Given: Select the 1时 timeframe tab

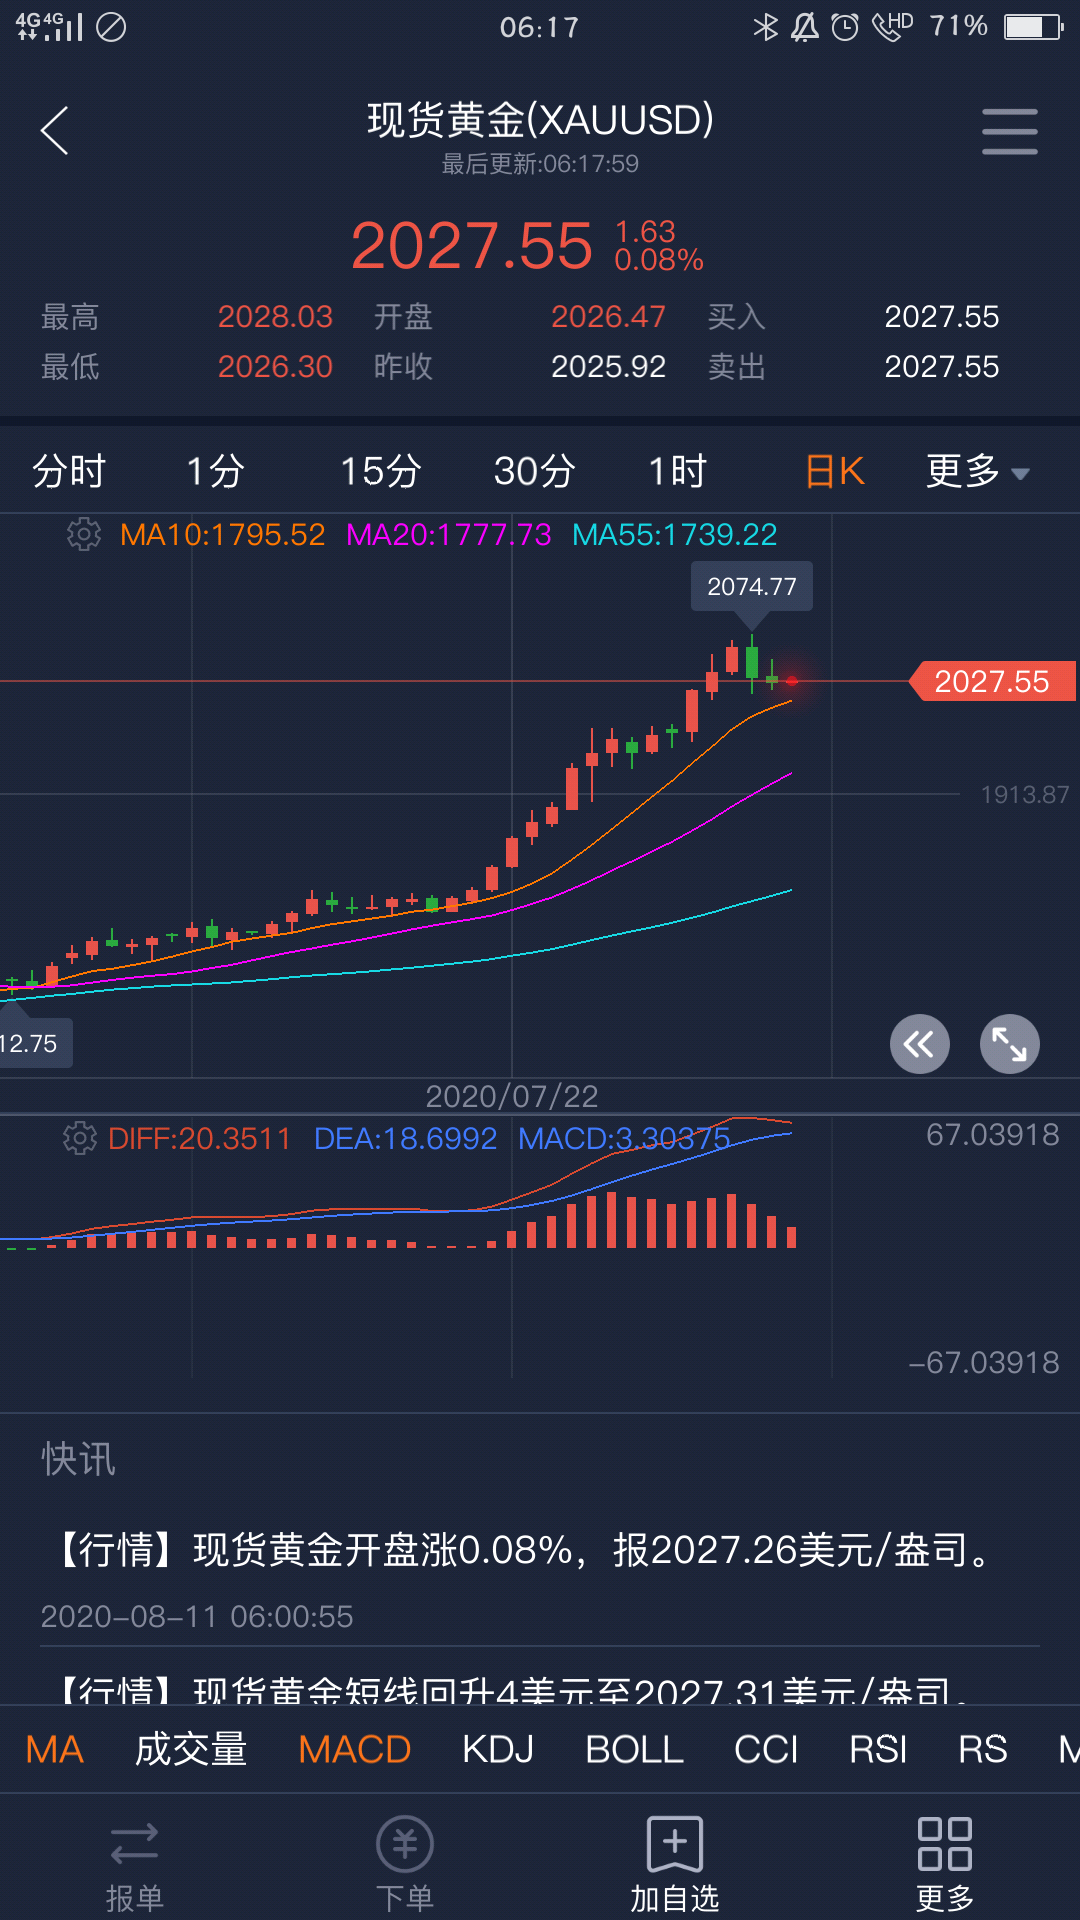Looking at the screenshot, I should pyautogui.click(x=678, y=471).
